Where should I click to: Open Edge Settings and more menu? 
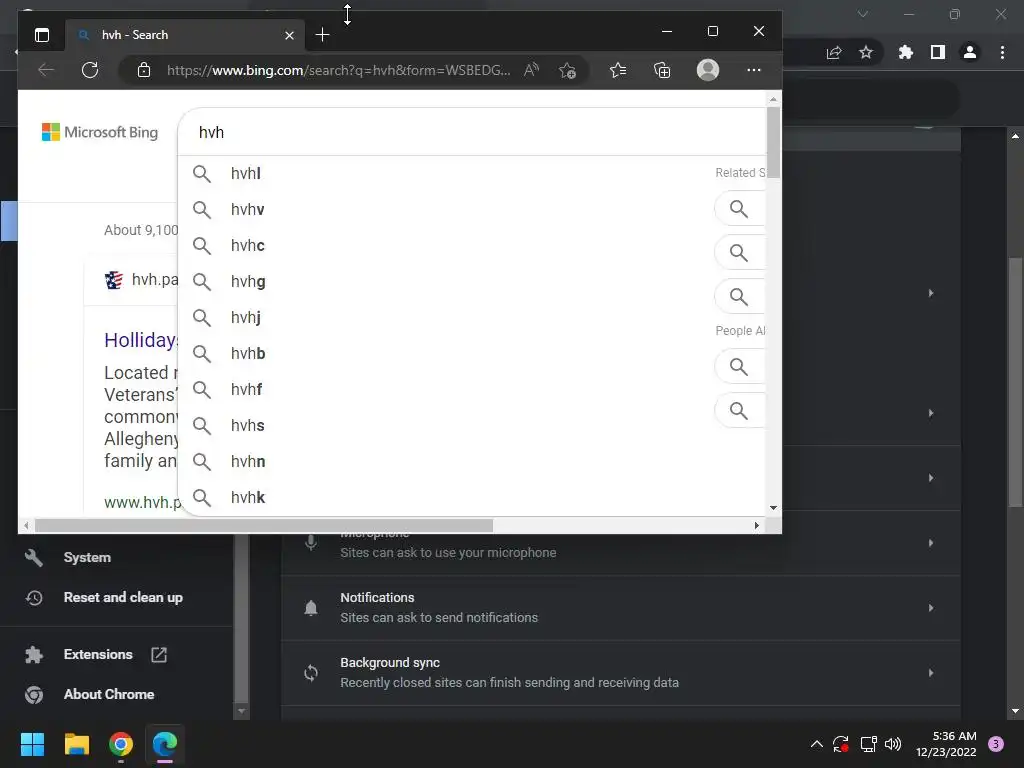[x=754, y=70]
